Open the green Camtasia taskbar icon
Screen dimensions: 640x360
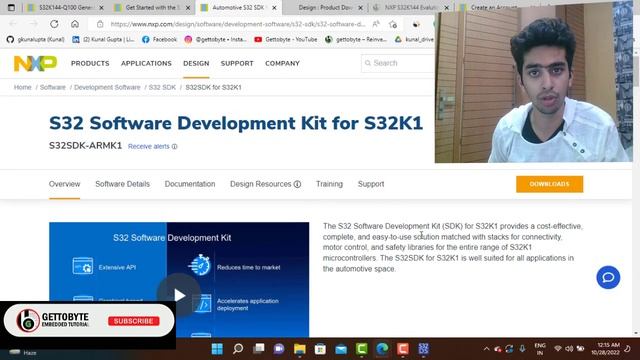[x=362, y=349]
